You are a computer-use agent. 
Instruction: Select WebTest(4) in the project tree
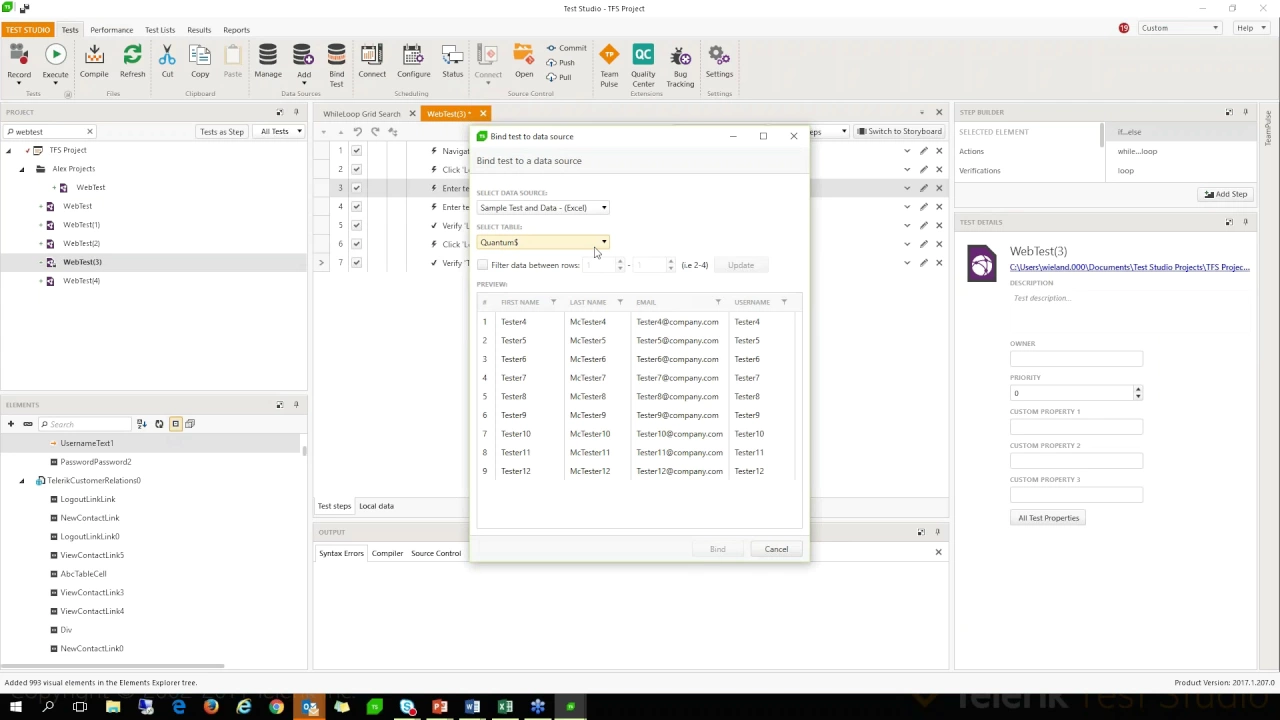coord(81,281)
